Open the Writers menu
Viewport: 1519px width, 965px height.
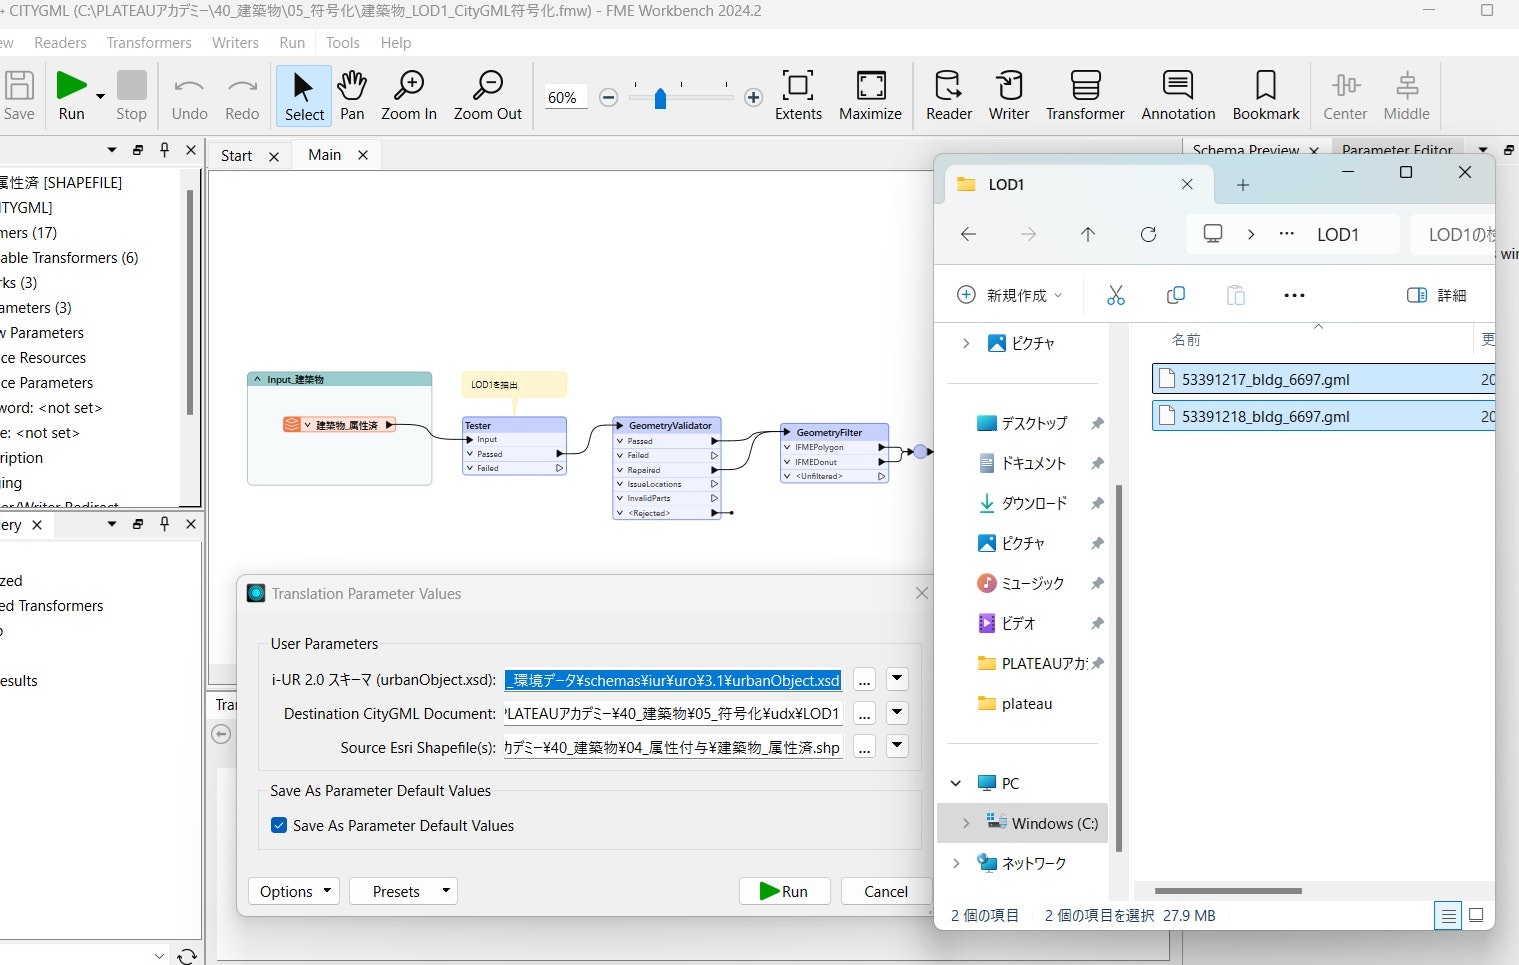[x=235, y=43]
